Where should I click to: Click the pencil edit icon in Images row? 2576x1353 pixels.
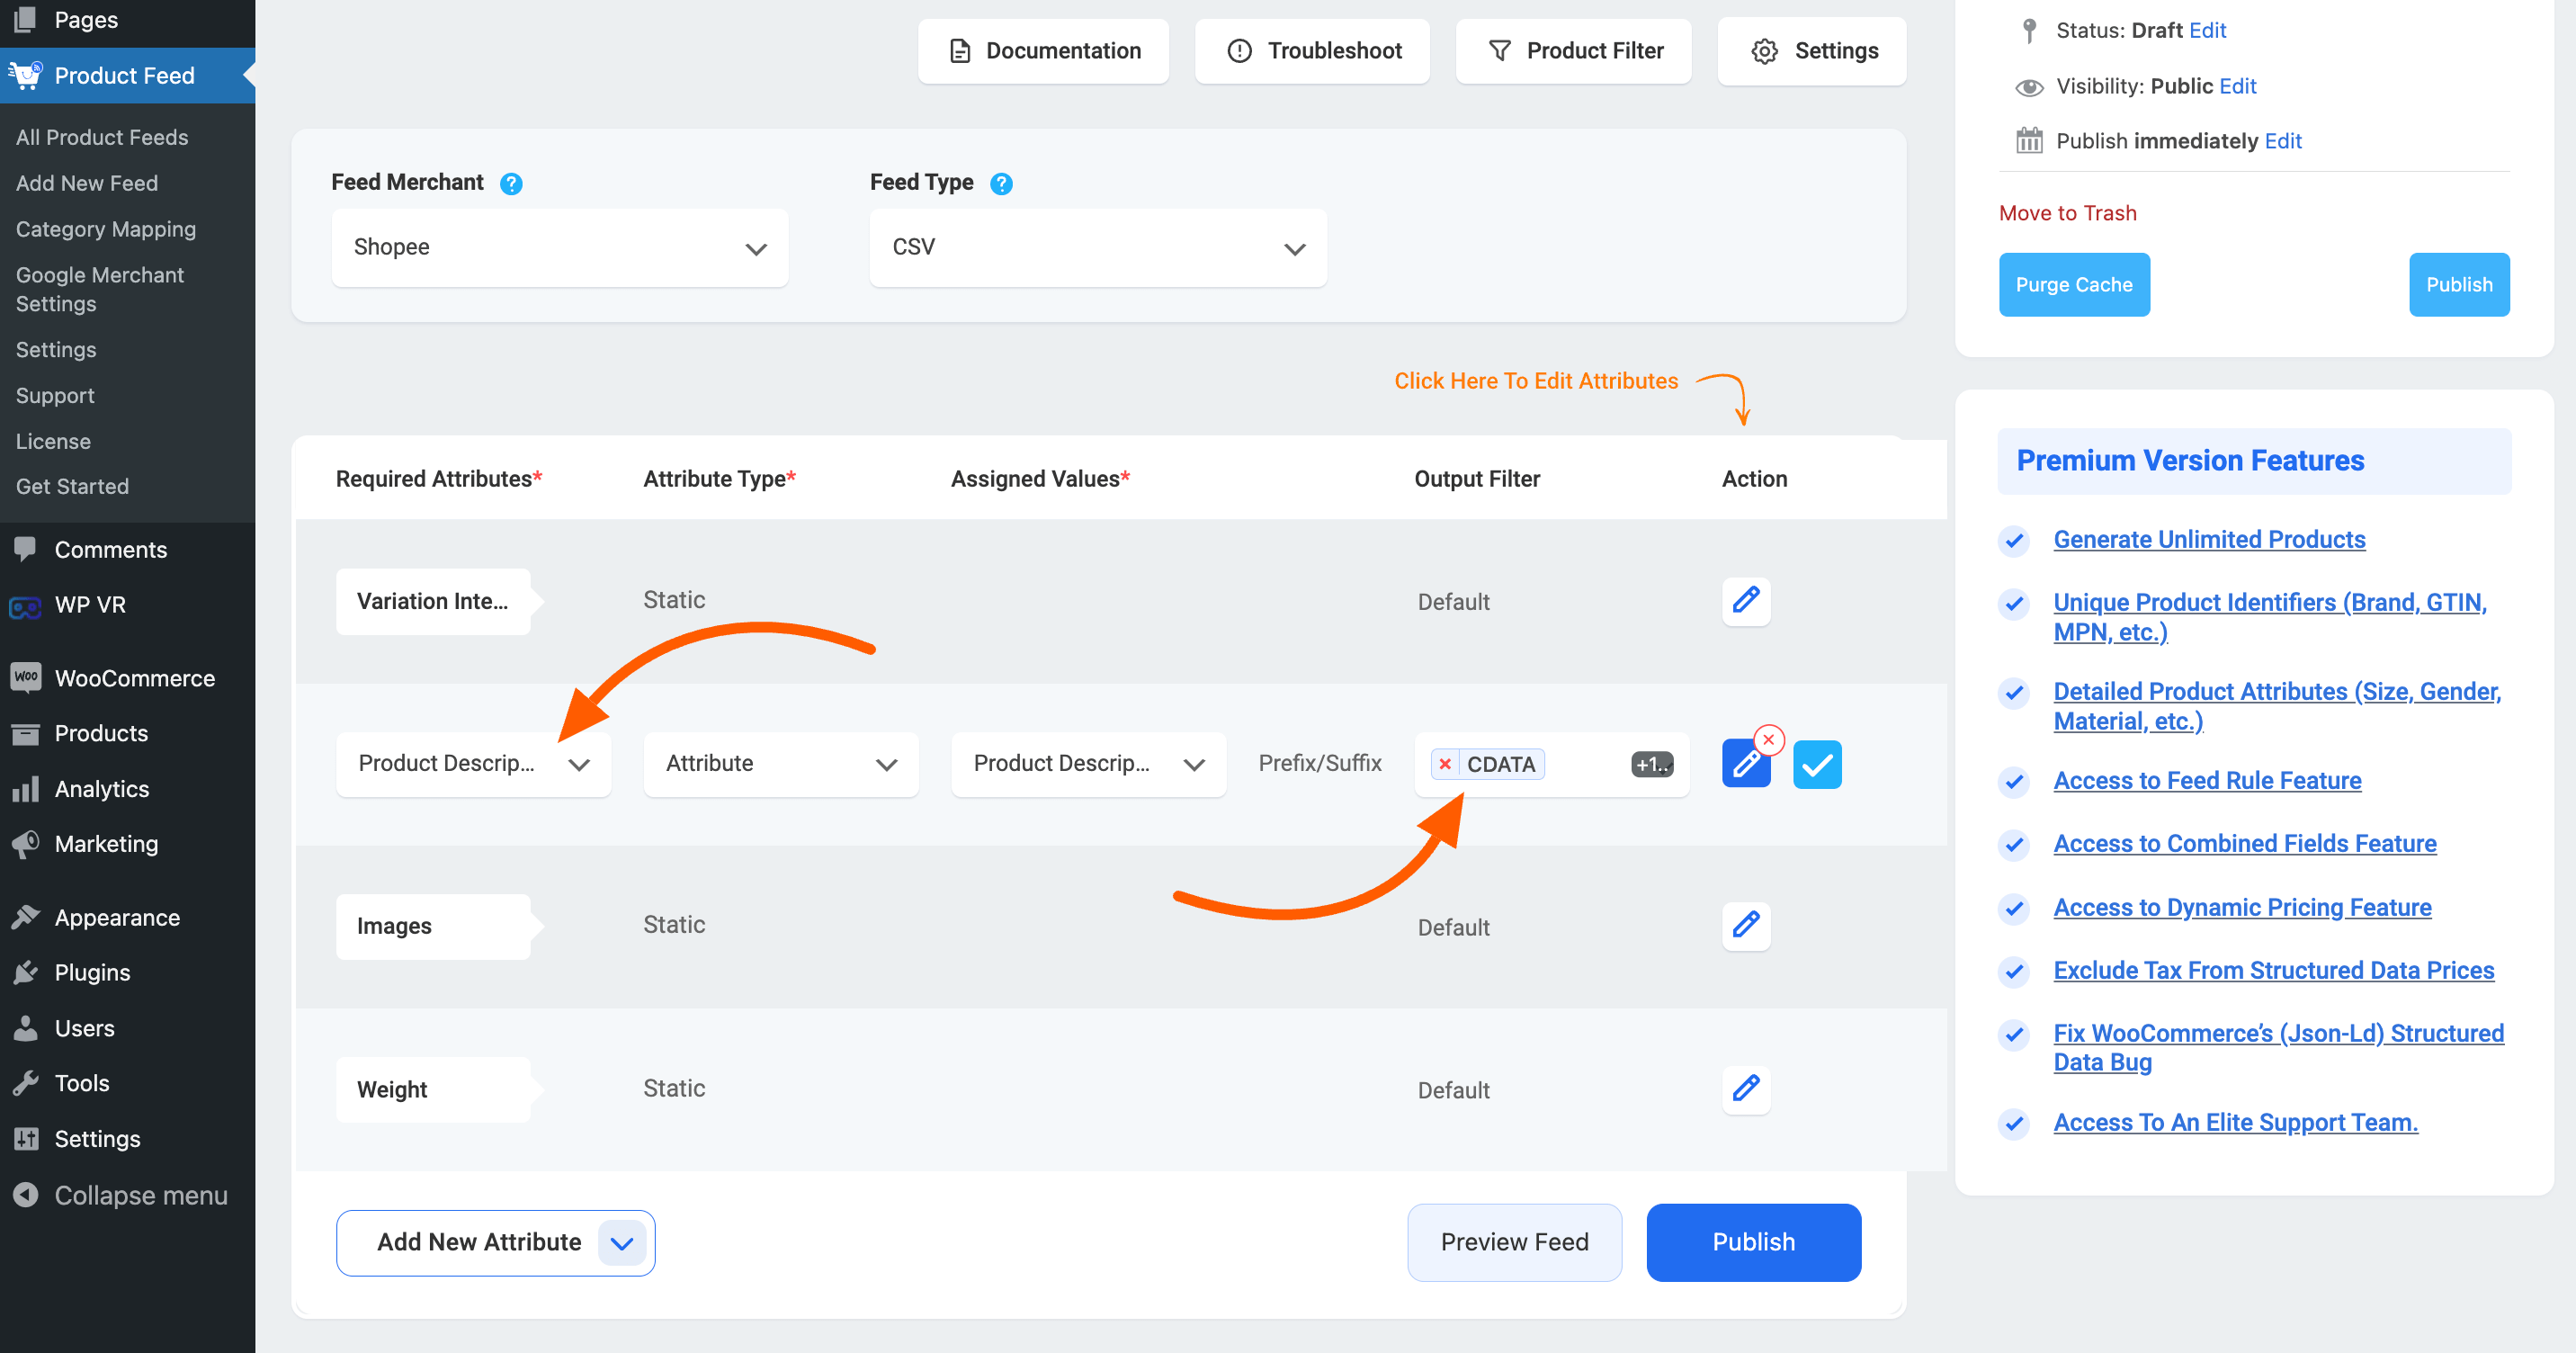click(1746, 925)
